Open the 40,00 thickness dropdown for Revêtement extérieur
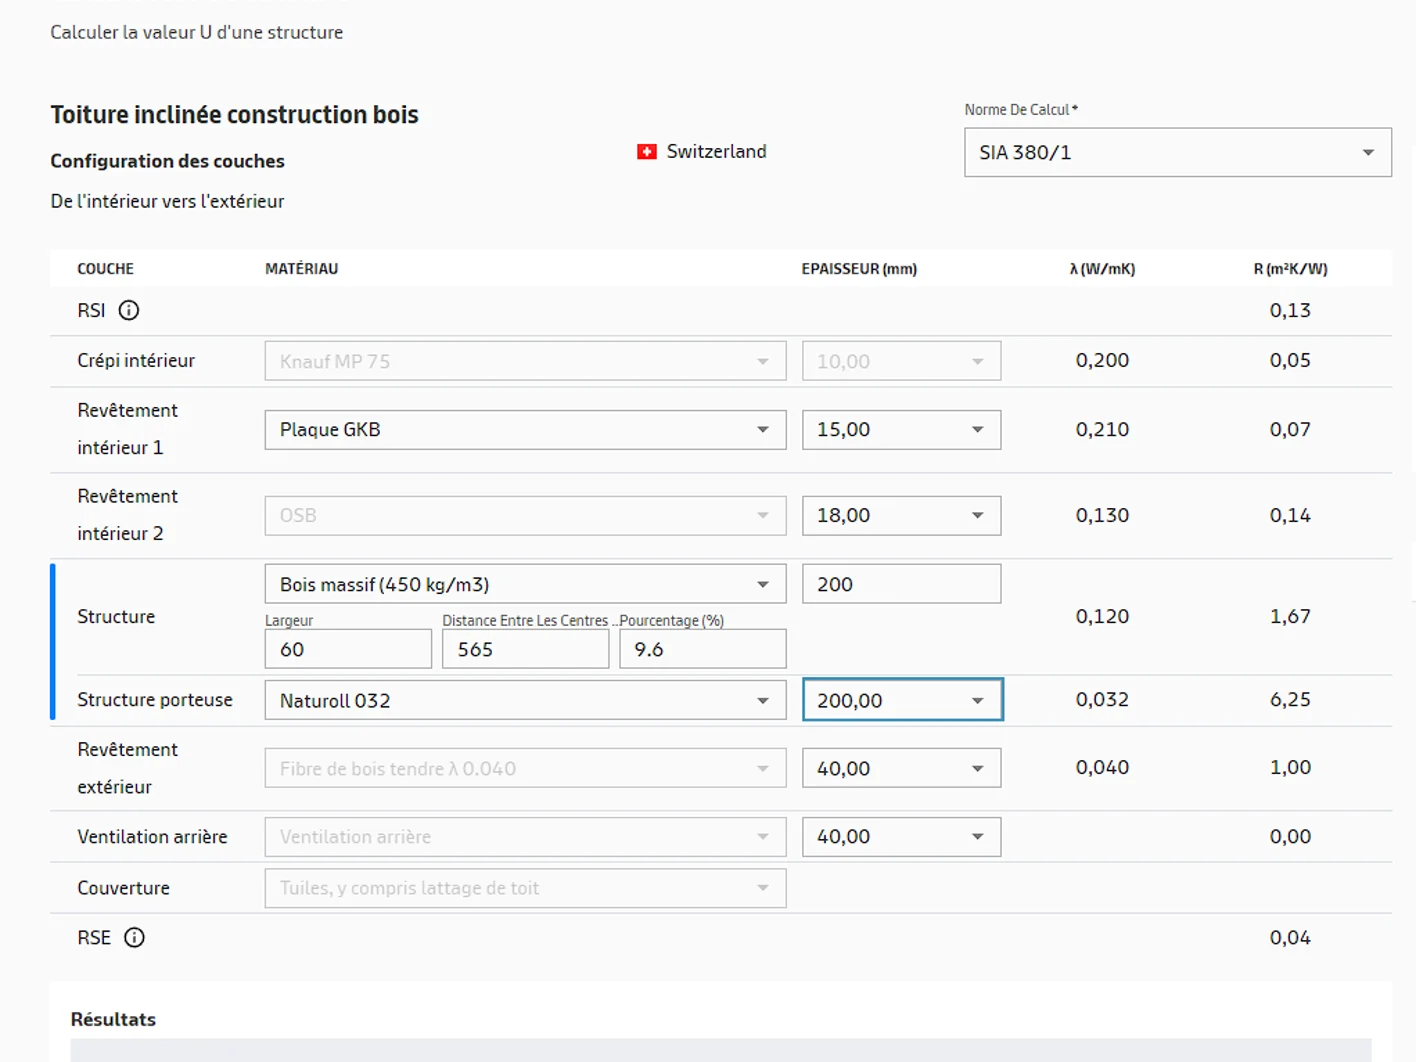Viewport: 1416px width, 1062px height. click(x=901, y=768)
